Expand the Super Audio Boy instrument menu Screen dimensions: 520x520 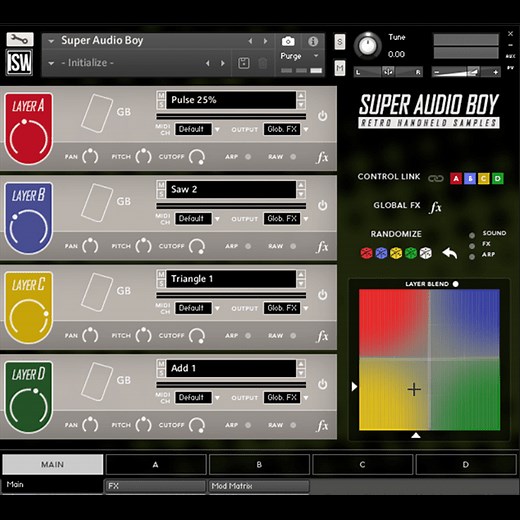tap(51, 41)
